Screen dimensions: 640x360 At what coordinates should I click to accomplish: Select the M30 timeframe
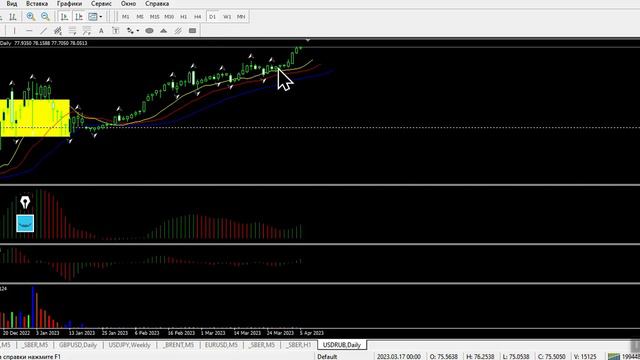pos(169,17)
